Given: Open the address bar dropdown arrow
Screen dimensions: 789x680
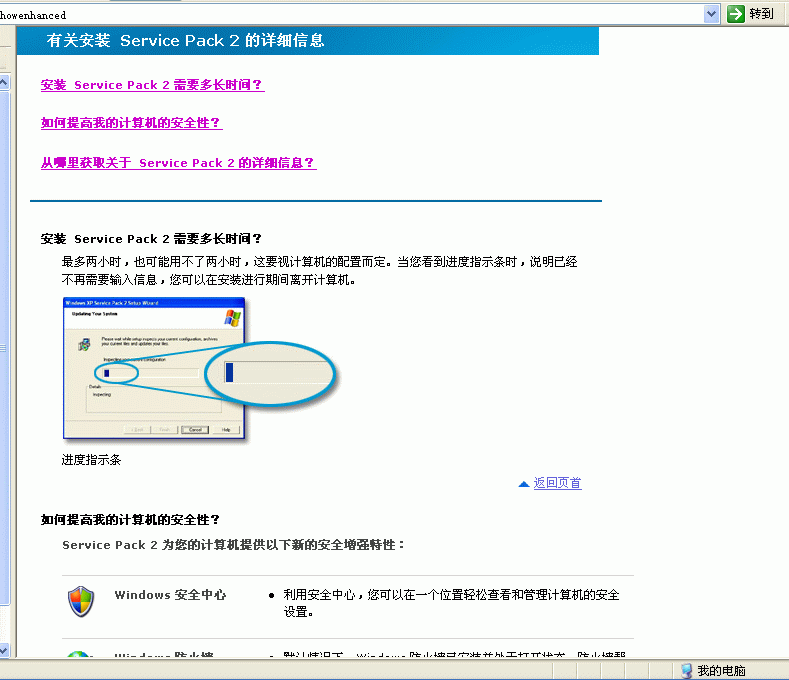Looking at the screenshot, I should tap(711, 14).
